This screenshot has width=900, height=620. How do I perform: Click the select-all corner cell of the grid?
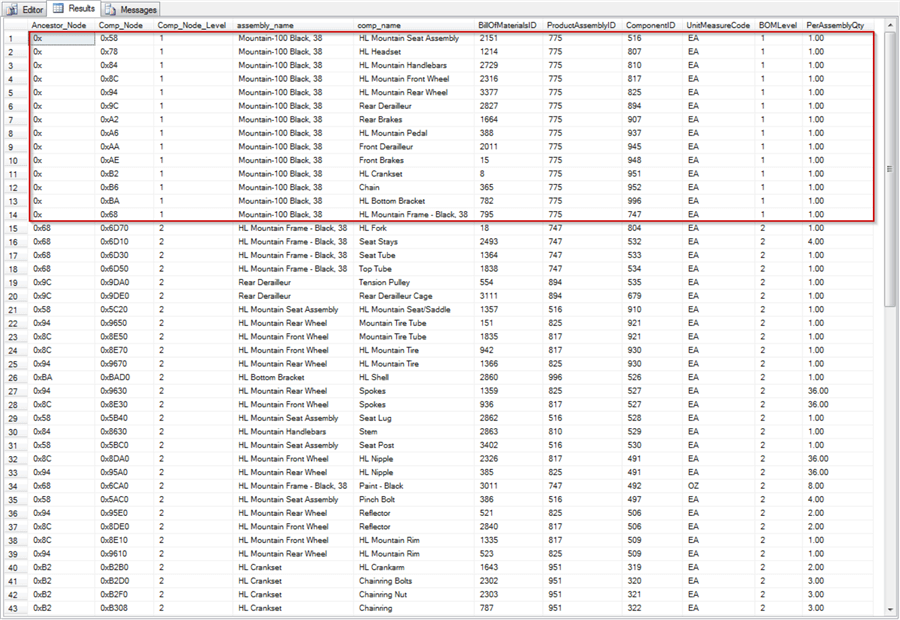click(14, 23)
